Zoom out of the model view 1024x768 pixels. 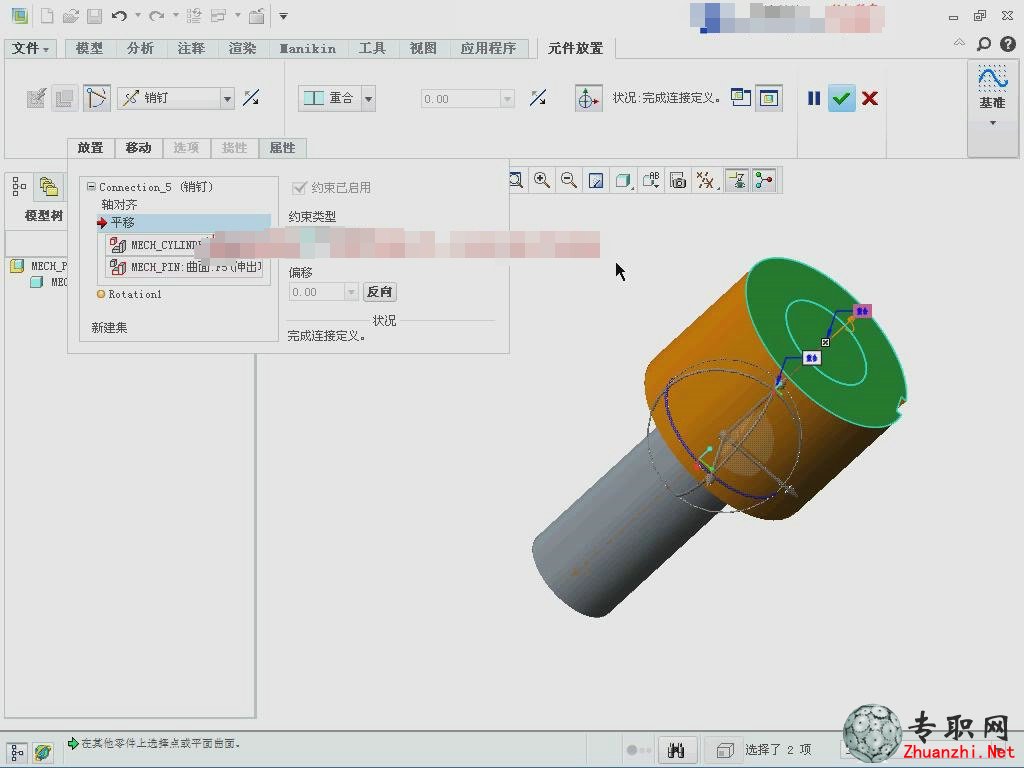pos(569,180)
